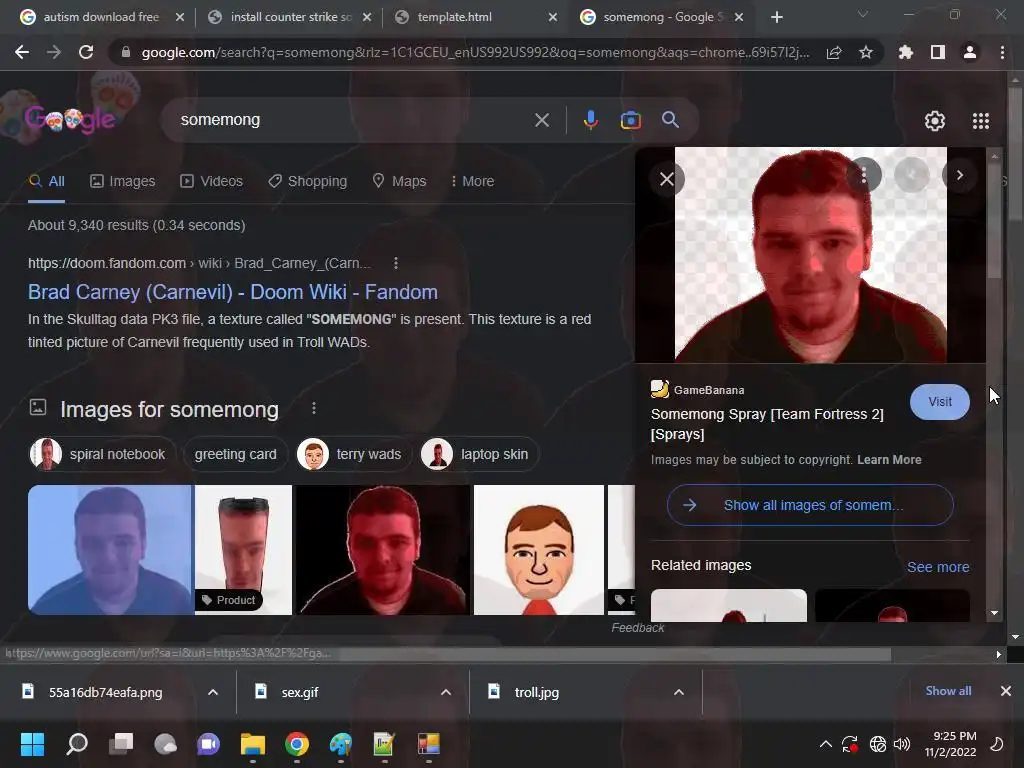1024x768 pixels.
Task: Open the Chrome three-dot menu
Action: [x=1002, y=52]
